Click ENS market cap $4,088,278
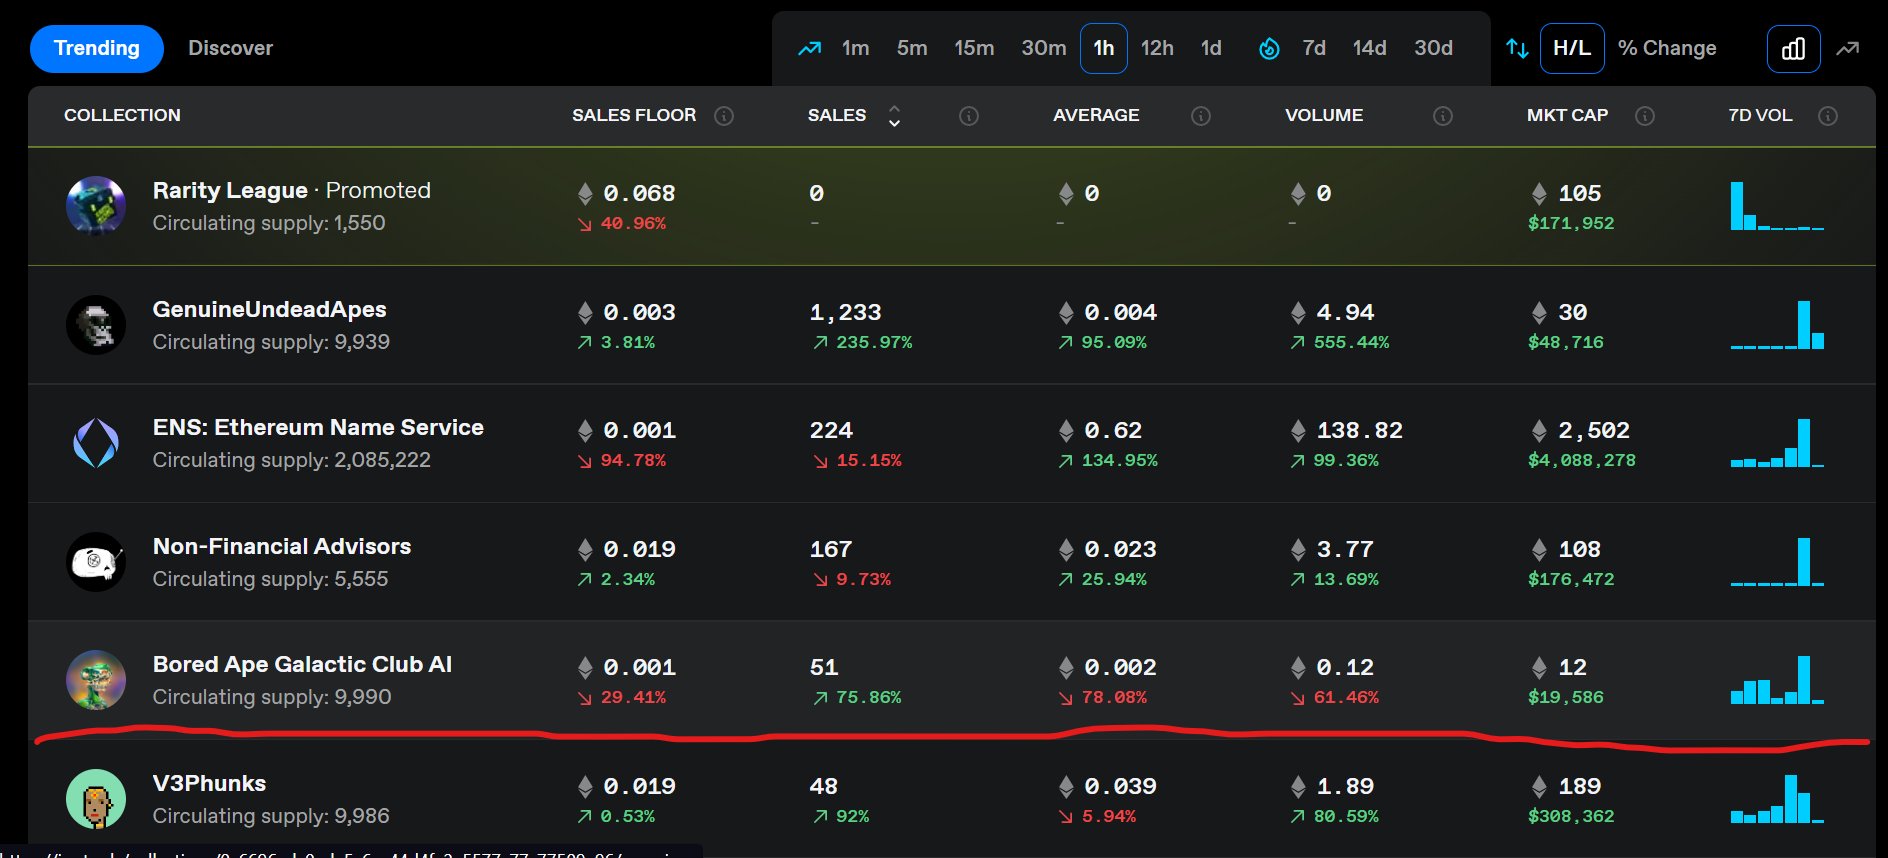 tap(1581, 460)
